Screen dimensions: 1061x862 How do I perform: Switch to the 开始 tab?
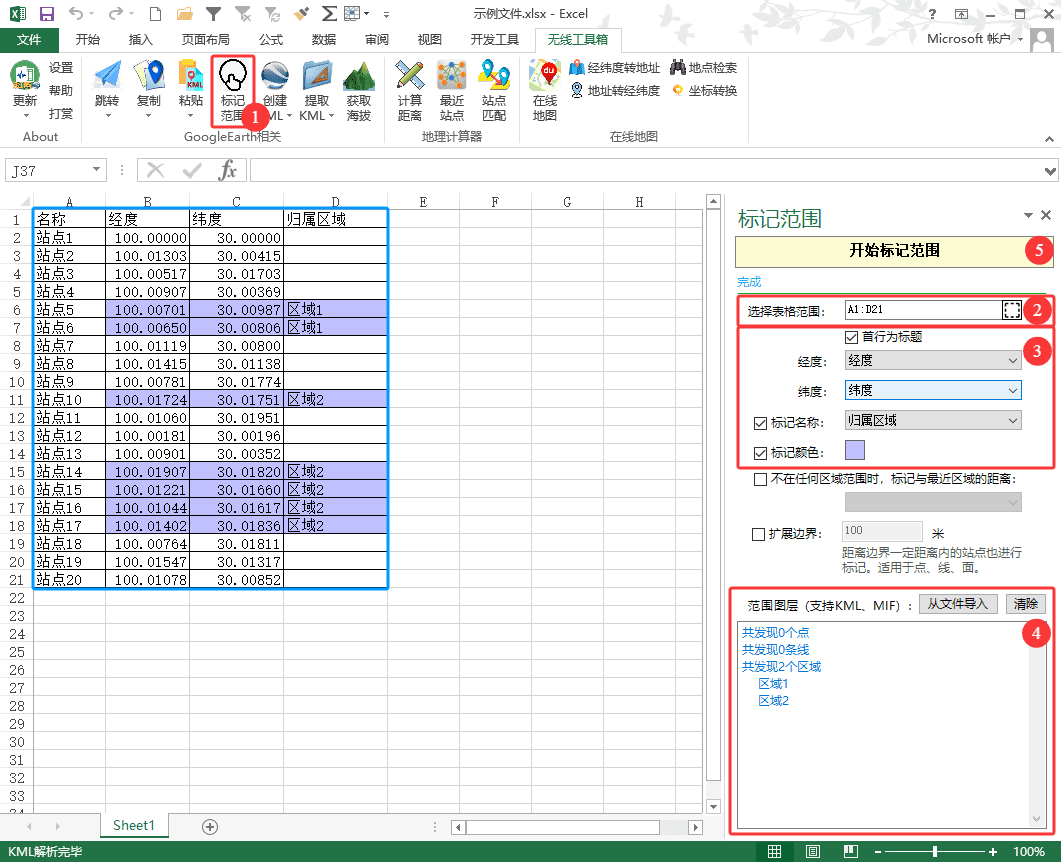point(88,40)
